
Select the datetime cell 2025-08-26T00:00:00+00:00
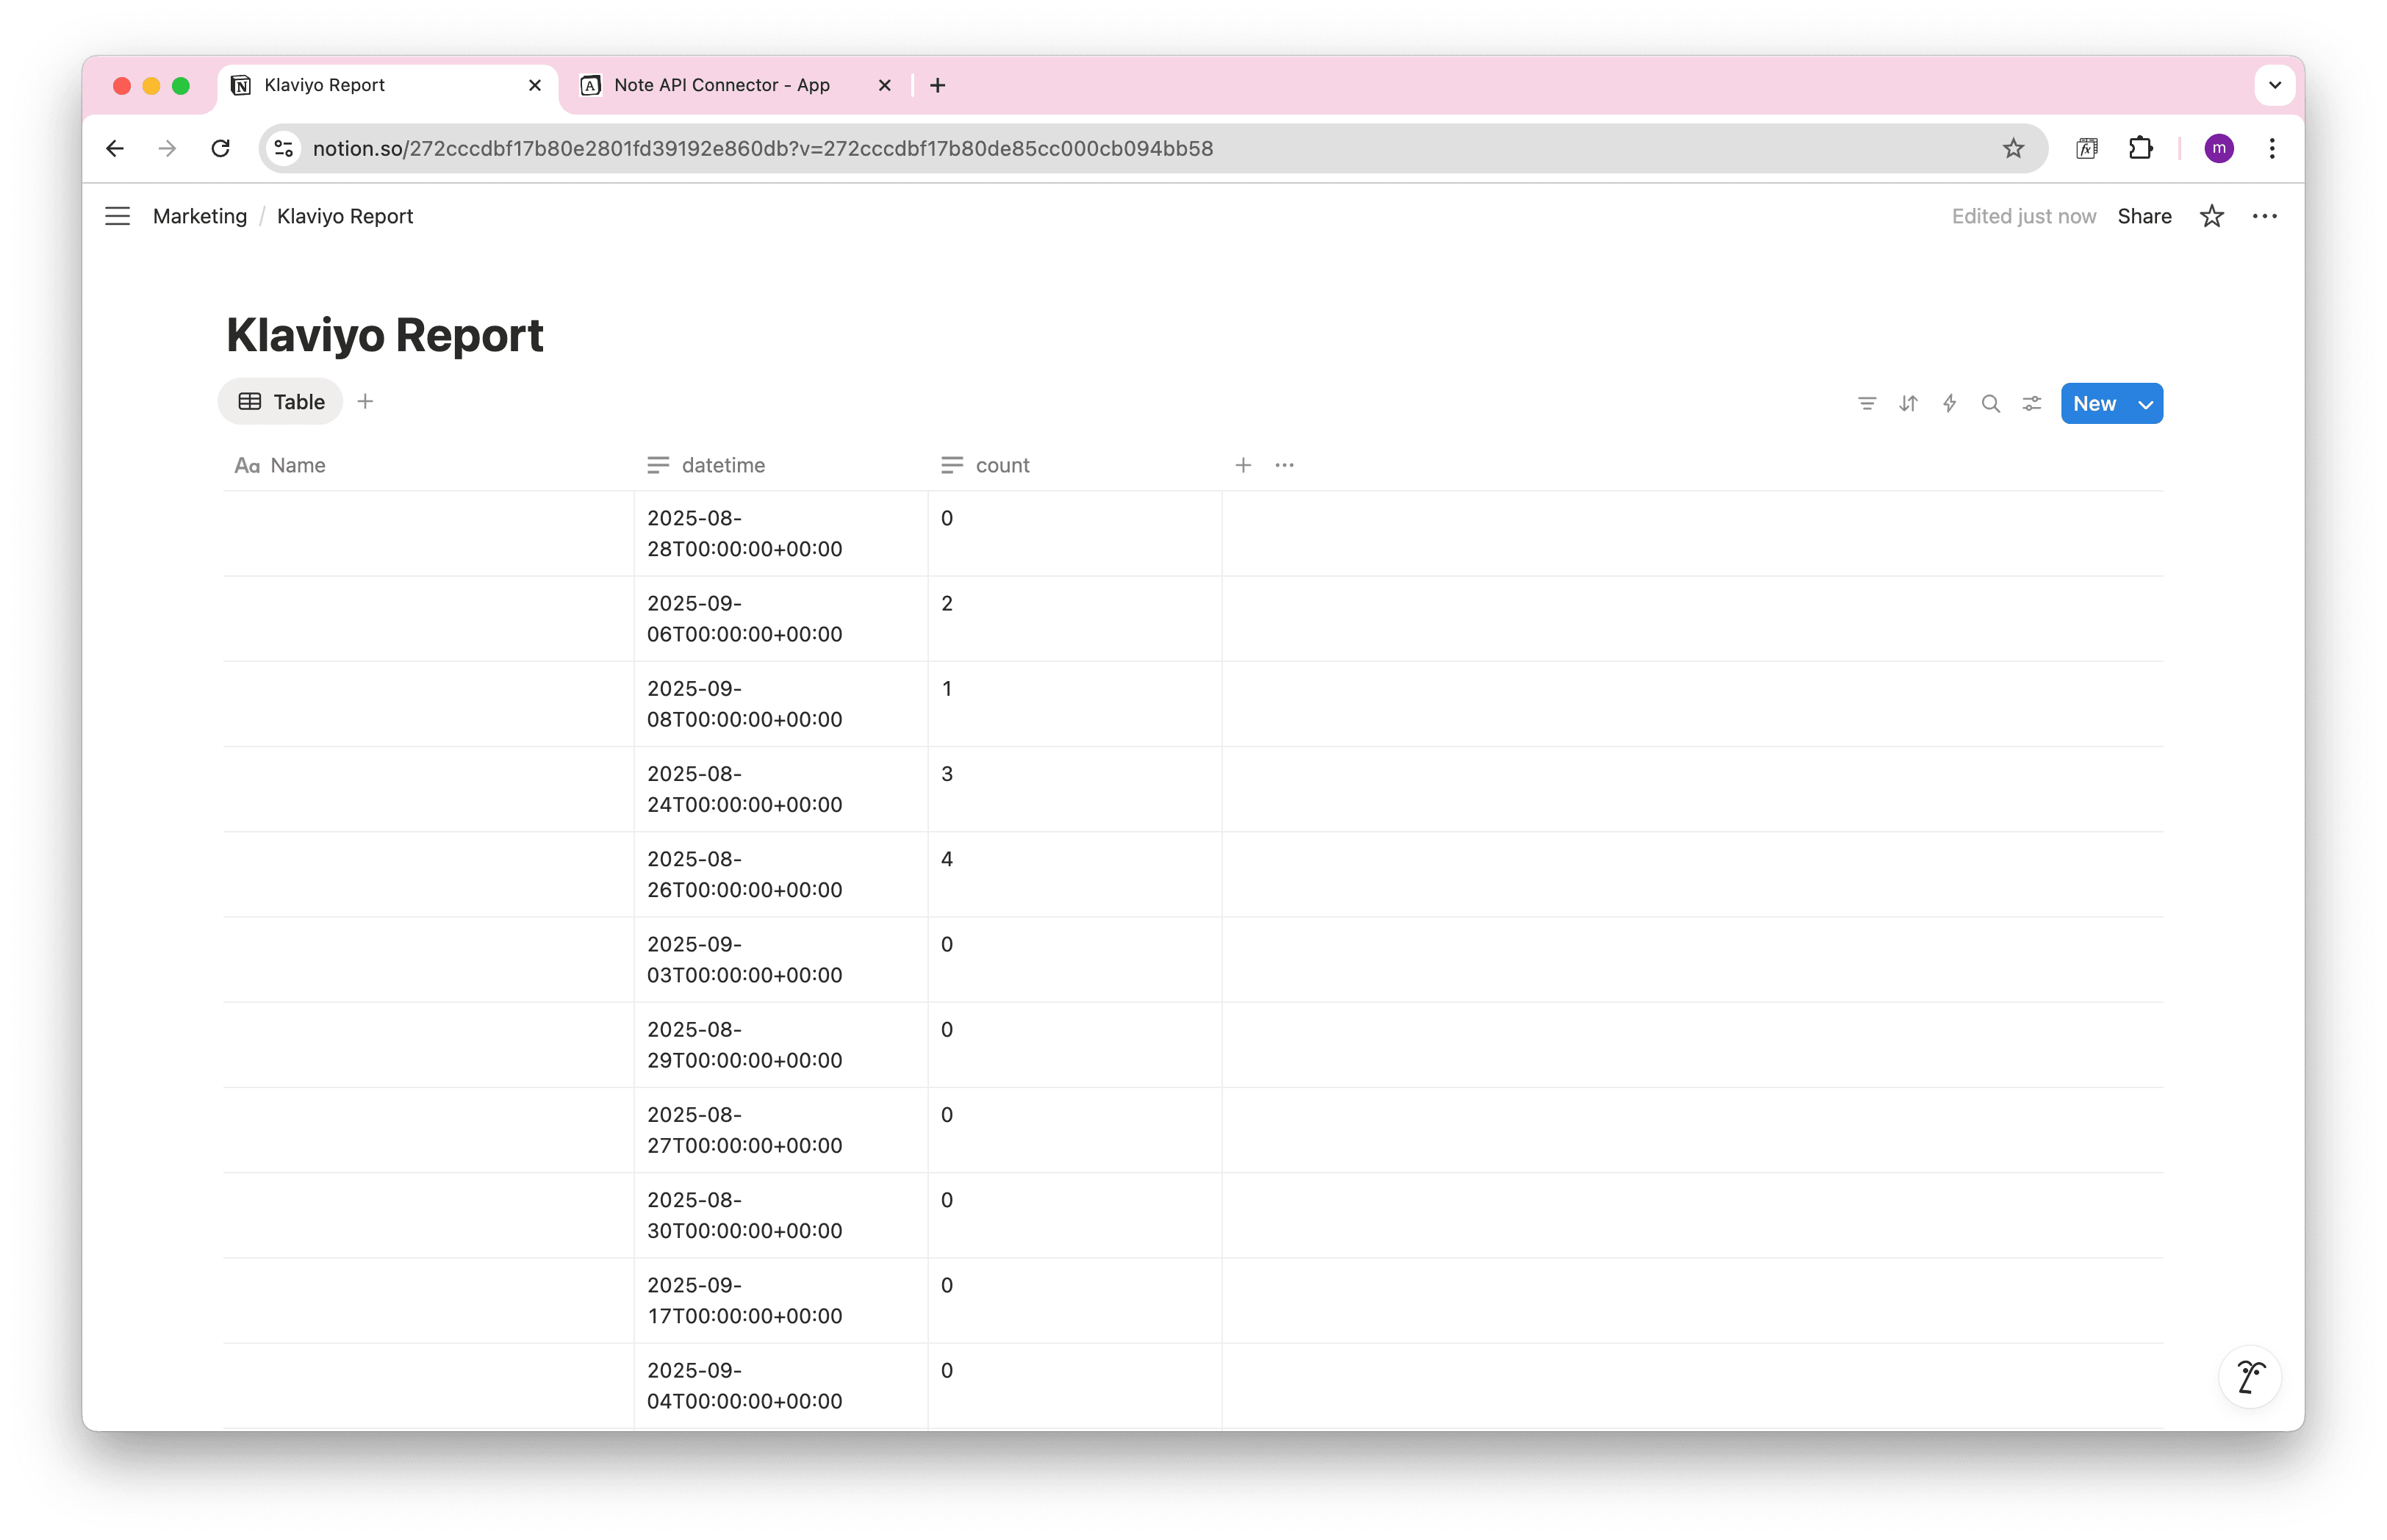click(781, 874)
